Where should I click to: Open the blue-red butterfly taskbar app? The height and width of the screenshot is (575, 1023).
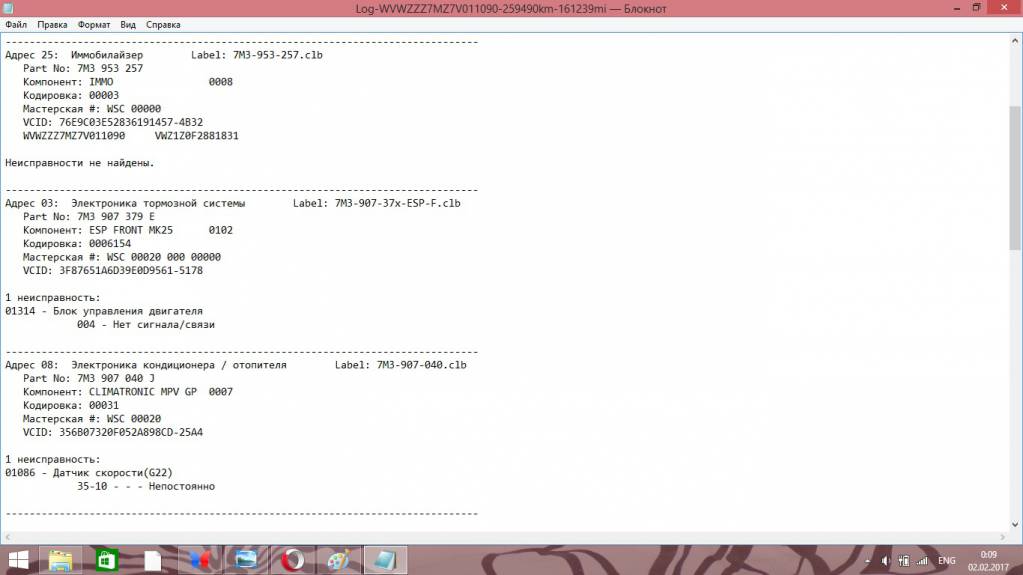click(198, 560)
